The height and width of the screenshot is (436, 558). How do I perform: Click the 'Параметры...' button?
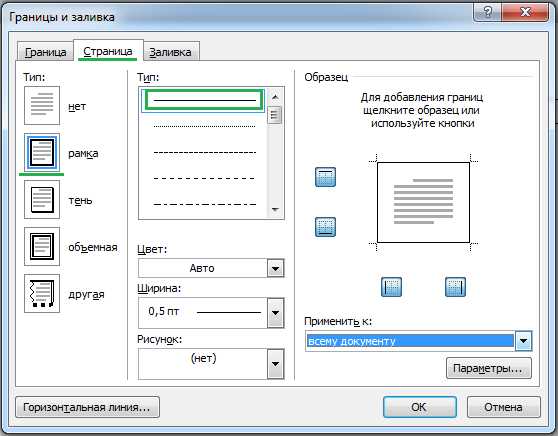click(488, 368)
